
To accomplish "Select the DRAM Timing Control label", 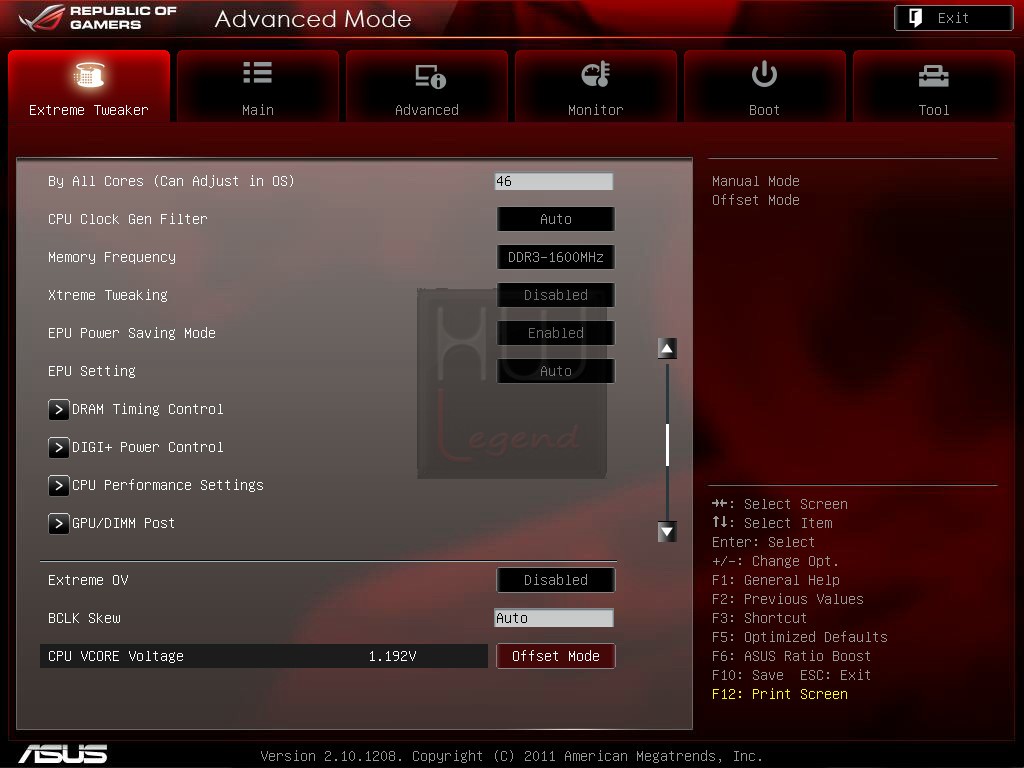I will click(148, 409).
